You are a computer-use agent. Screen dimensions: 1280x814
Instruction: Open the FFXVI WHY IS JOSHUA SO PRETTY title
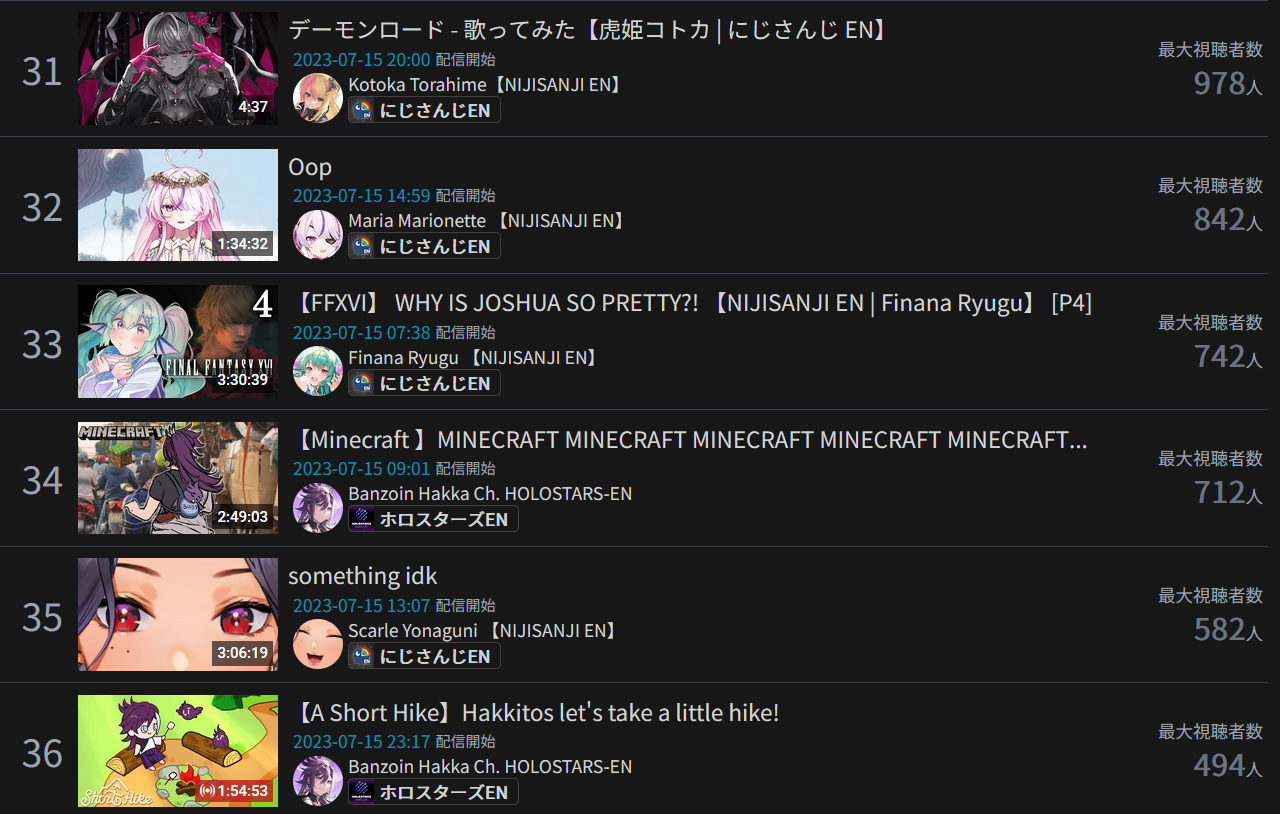point(692,303)
